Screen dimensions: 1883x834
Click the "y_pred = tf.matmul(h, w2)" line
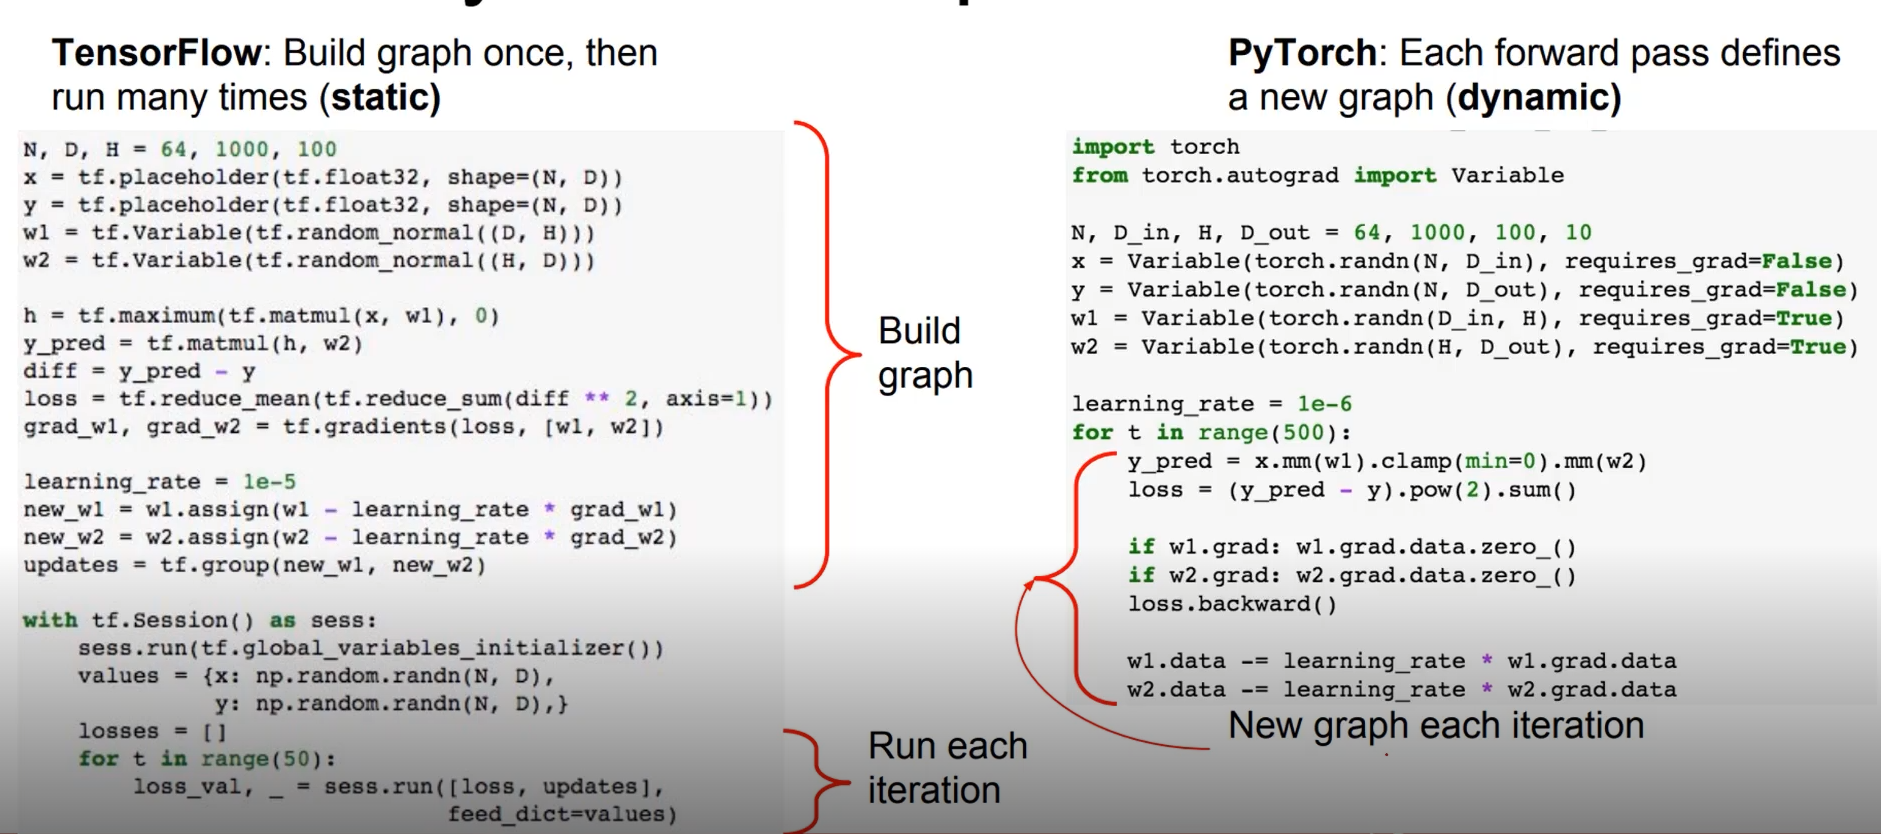(193, 344)
